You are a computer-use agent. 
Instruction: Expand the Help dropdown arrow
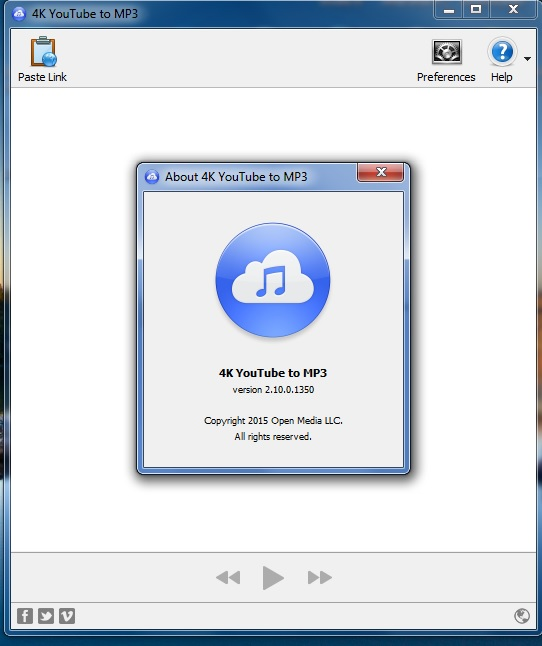coord(527,59)
